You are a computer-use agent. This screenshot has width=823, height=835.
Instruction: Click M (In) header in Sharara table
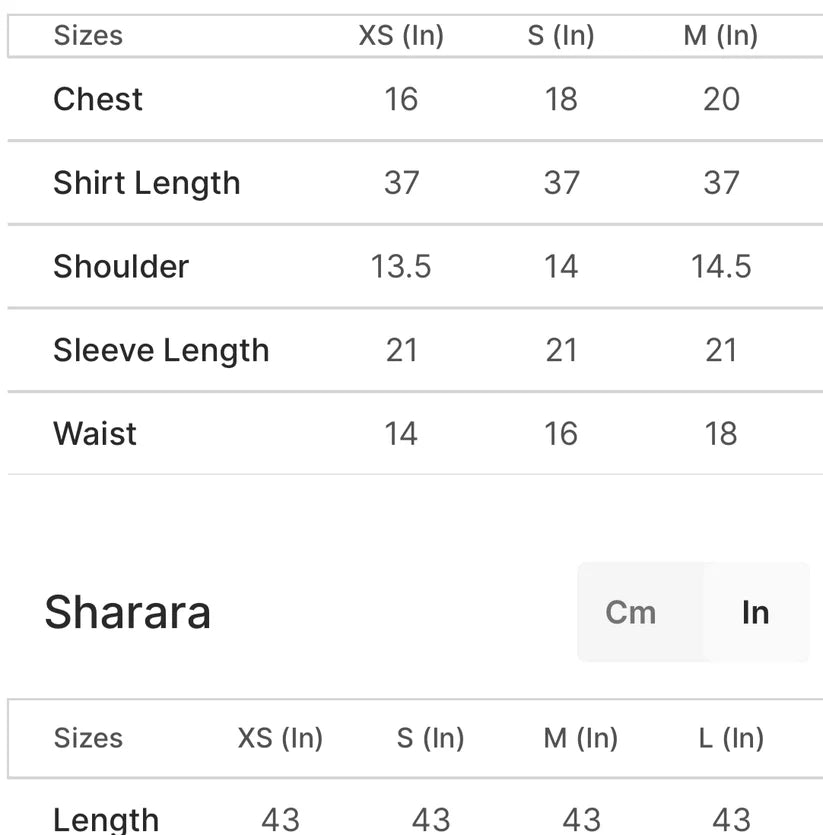(581, 738)
